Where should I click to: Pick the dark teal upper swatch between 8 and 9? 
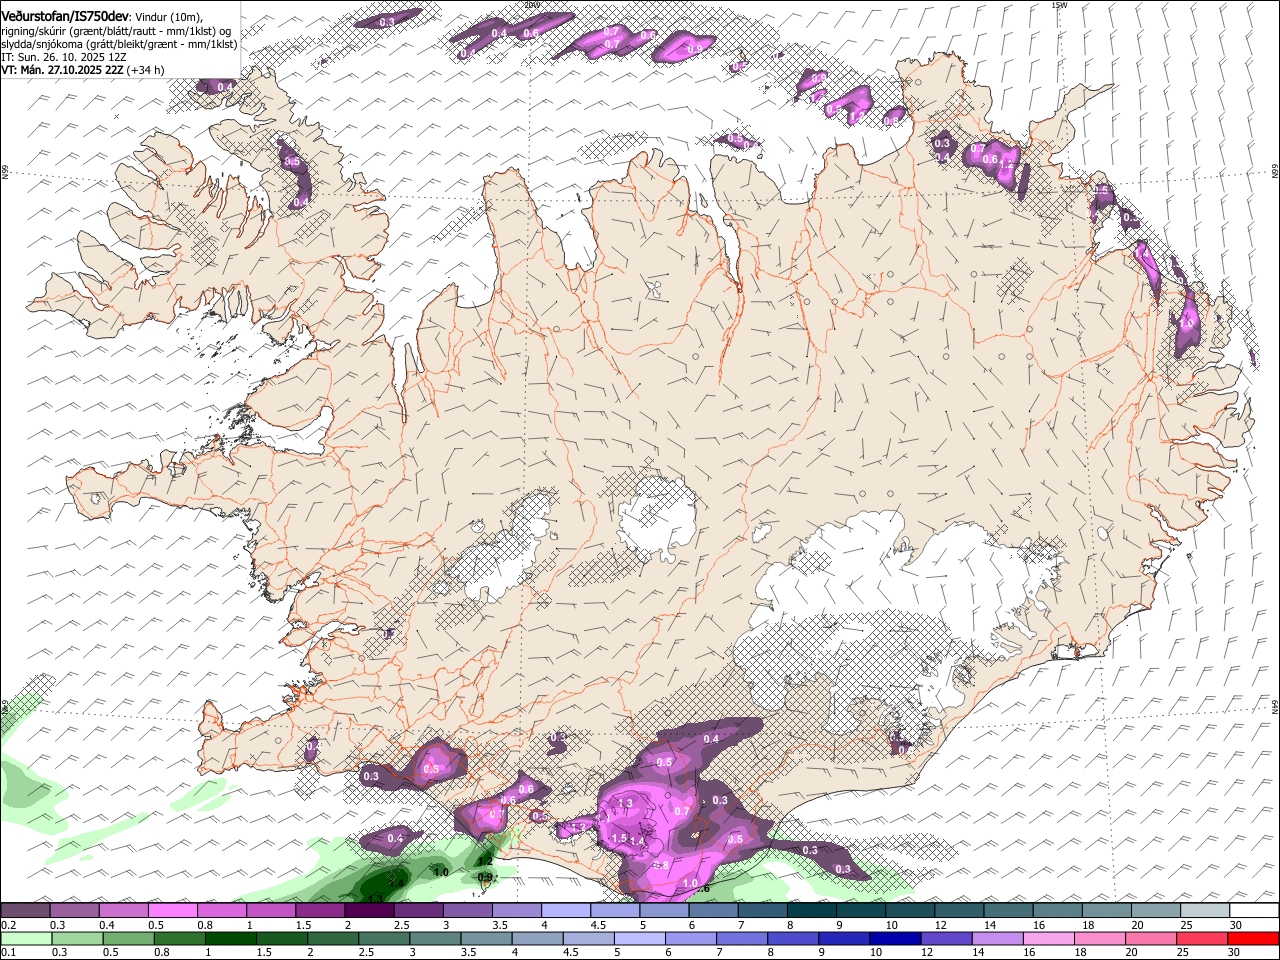pos(812,911)
